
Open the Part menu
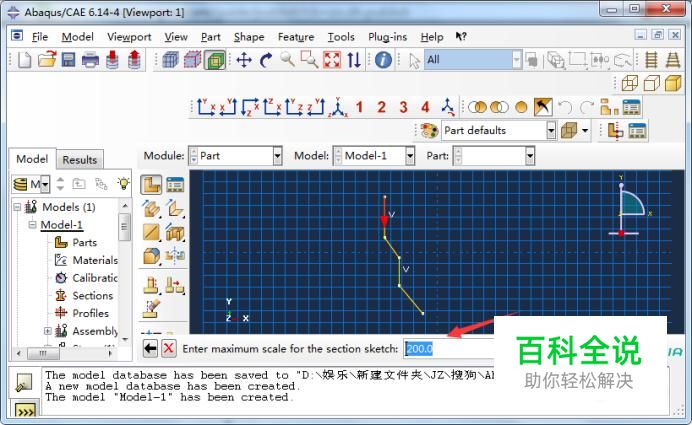(x=211, y=37)
